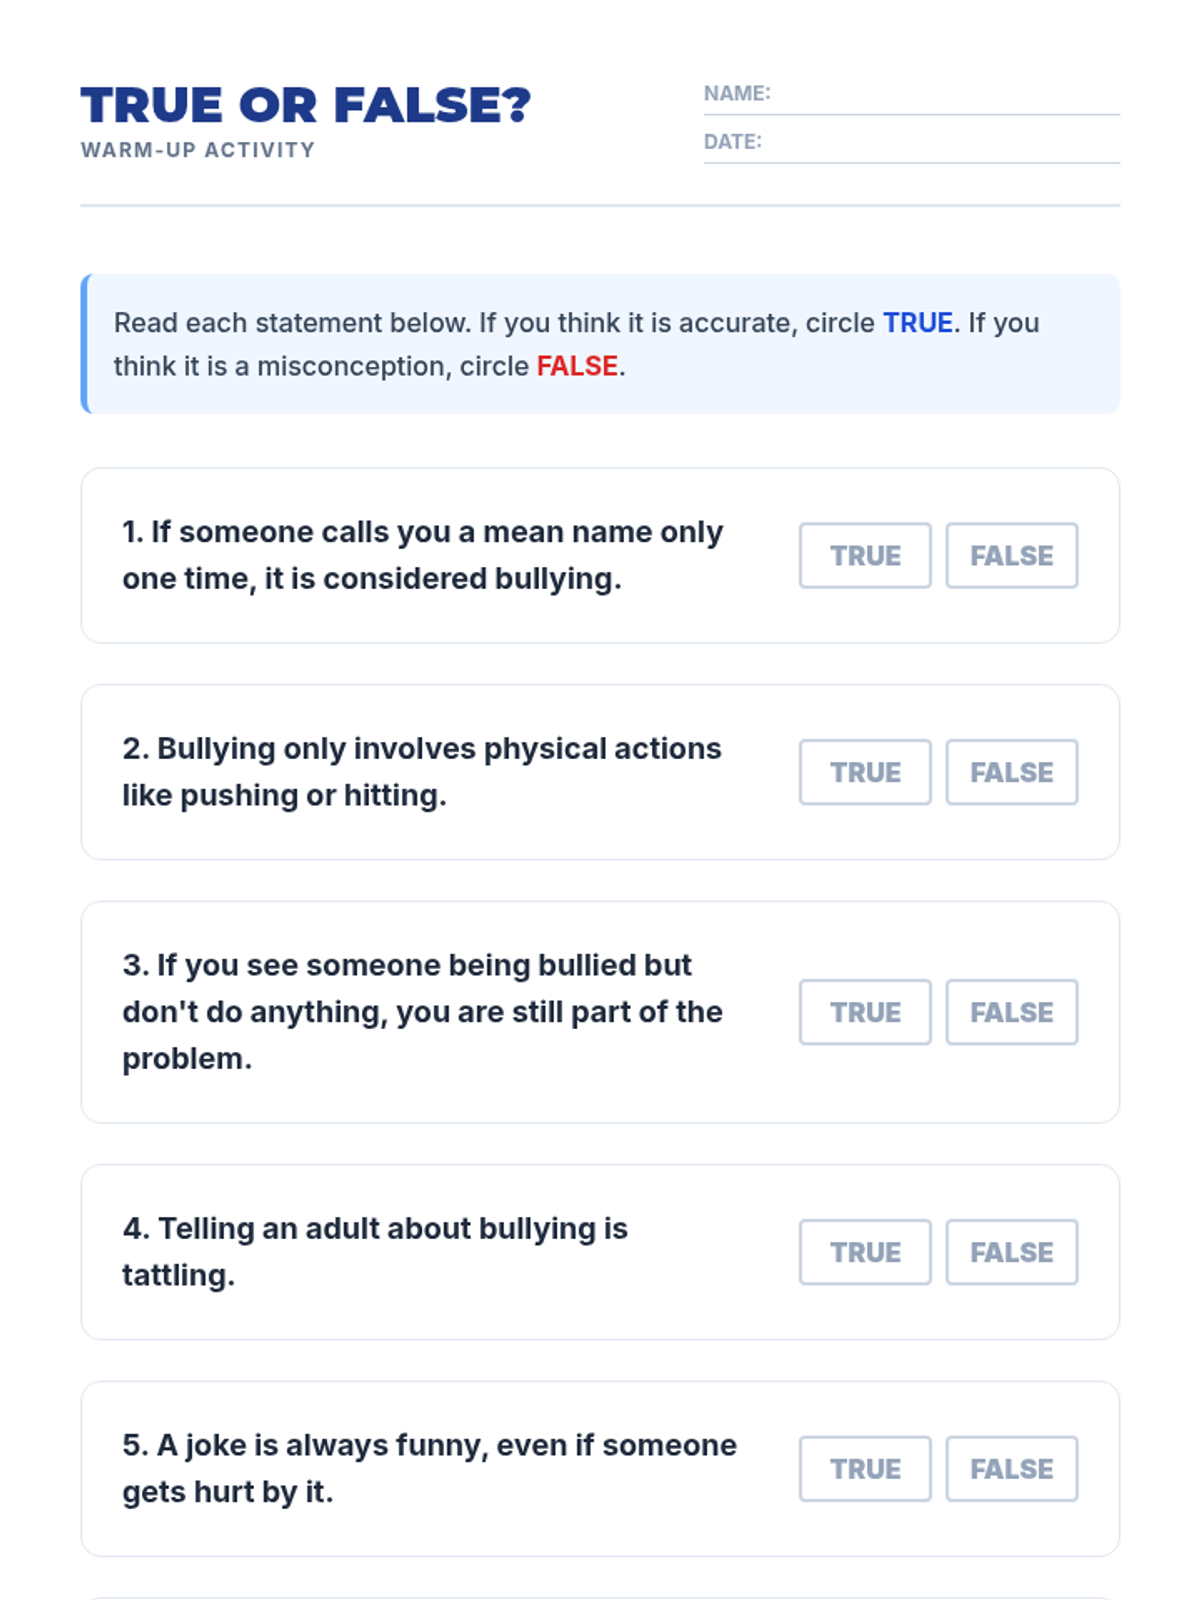Choose TRUE for the tattling statement

click(865, 1252)
